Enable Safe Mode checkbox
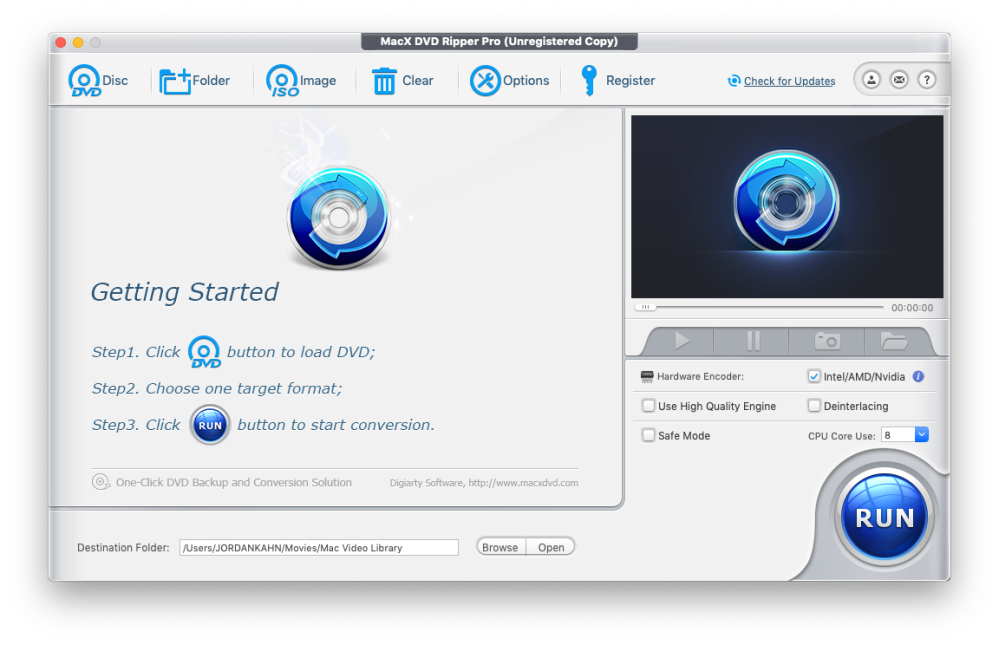 pos(649,435)
